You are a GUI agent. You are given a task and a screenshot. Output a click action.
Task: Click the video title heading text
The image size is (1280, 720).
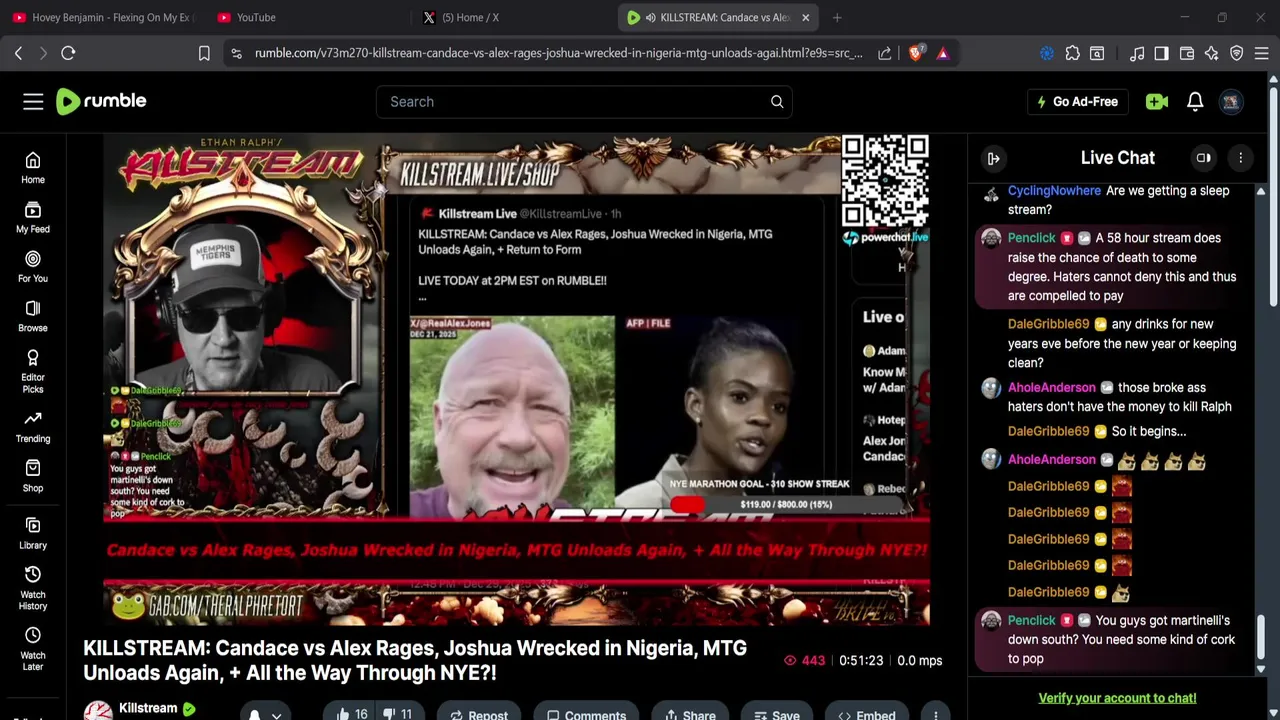415,660
